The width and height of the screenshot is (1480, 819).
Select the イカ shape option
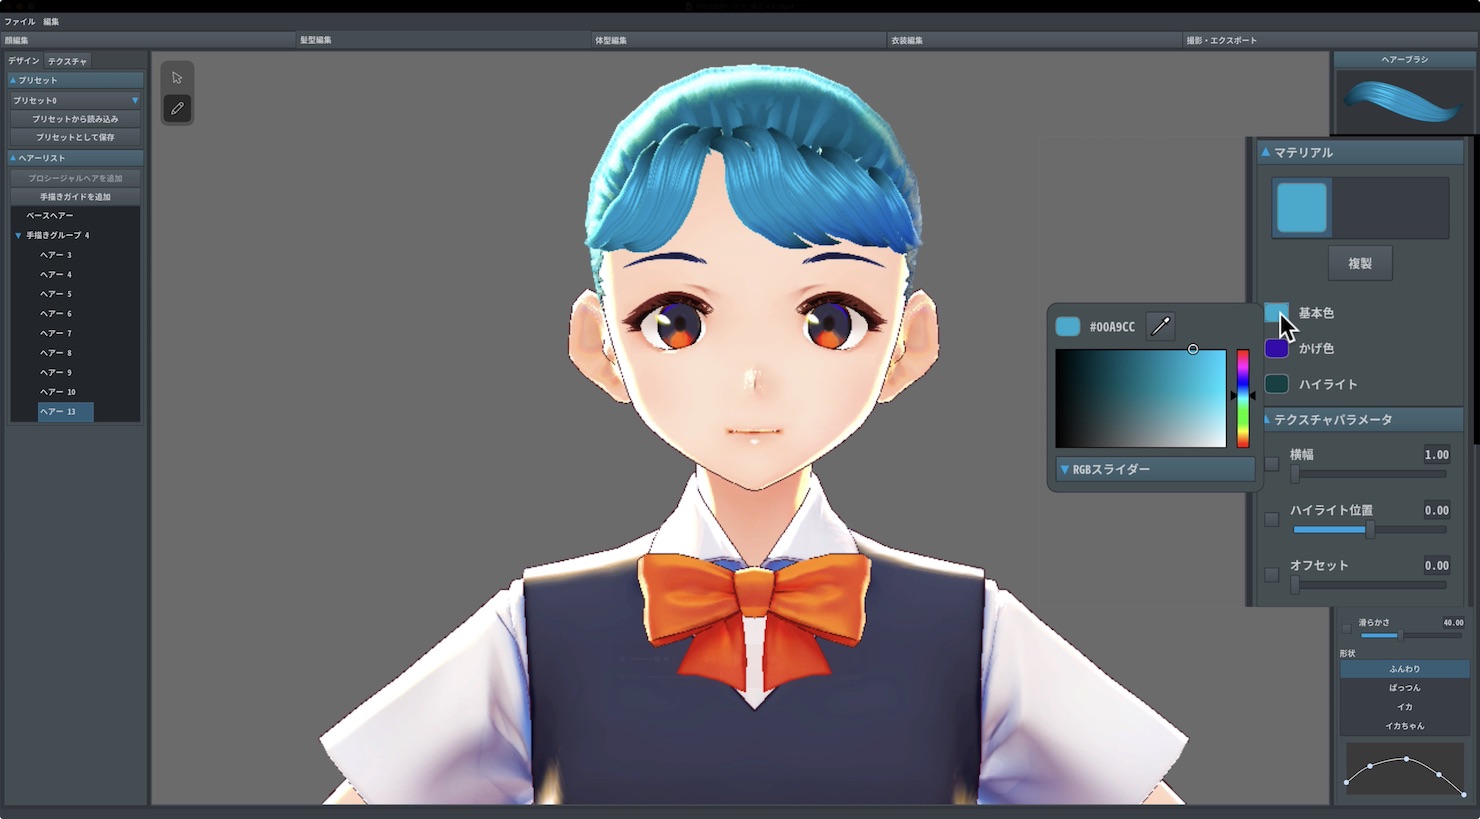pyautogui.click(x=1404, y=707)
